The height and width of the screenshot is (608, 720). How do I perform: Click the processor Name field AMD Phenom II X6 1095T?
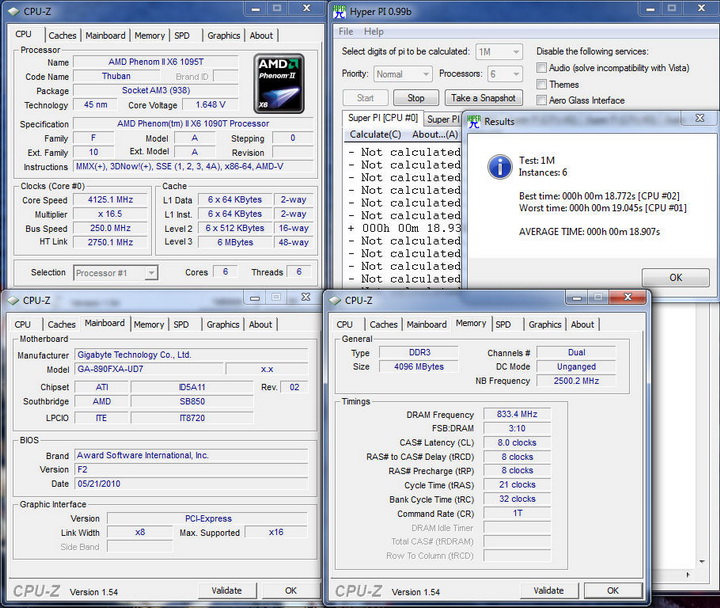click(156, 62)
